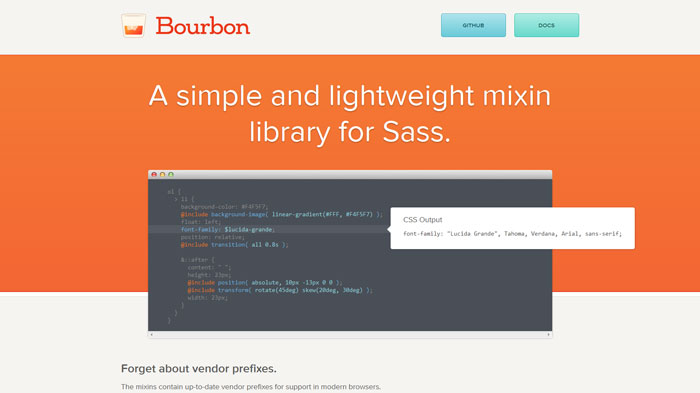Click the red close dot of code window
Image resolution: width=700 pixels, height=393 pixels.
point(154,175)
